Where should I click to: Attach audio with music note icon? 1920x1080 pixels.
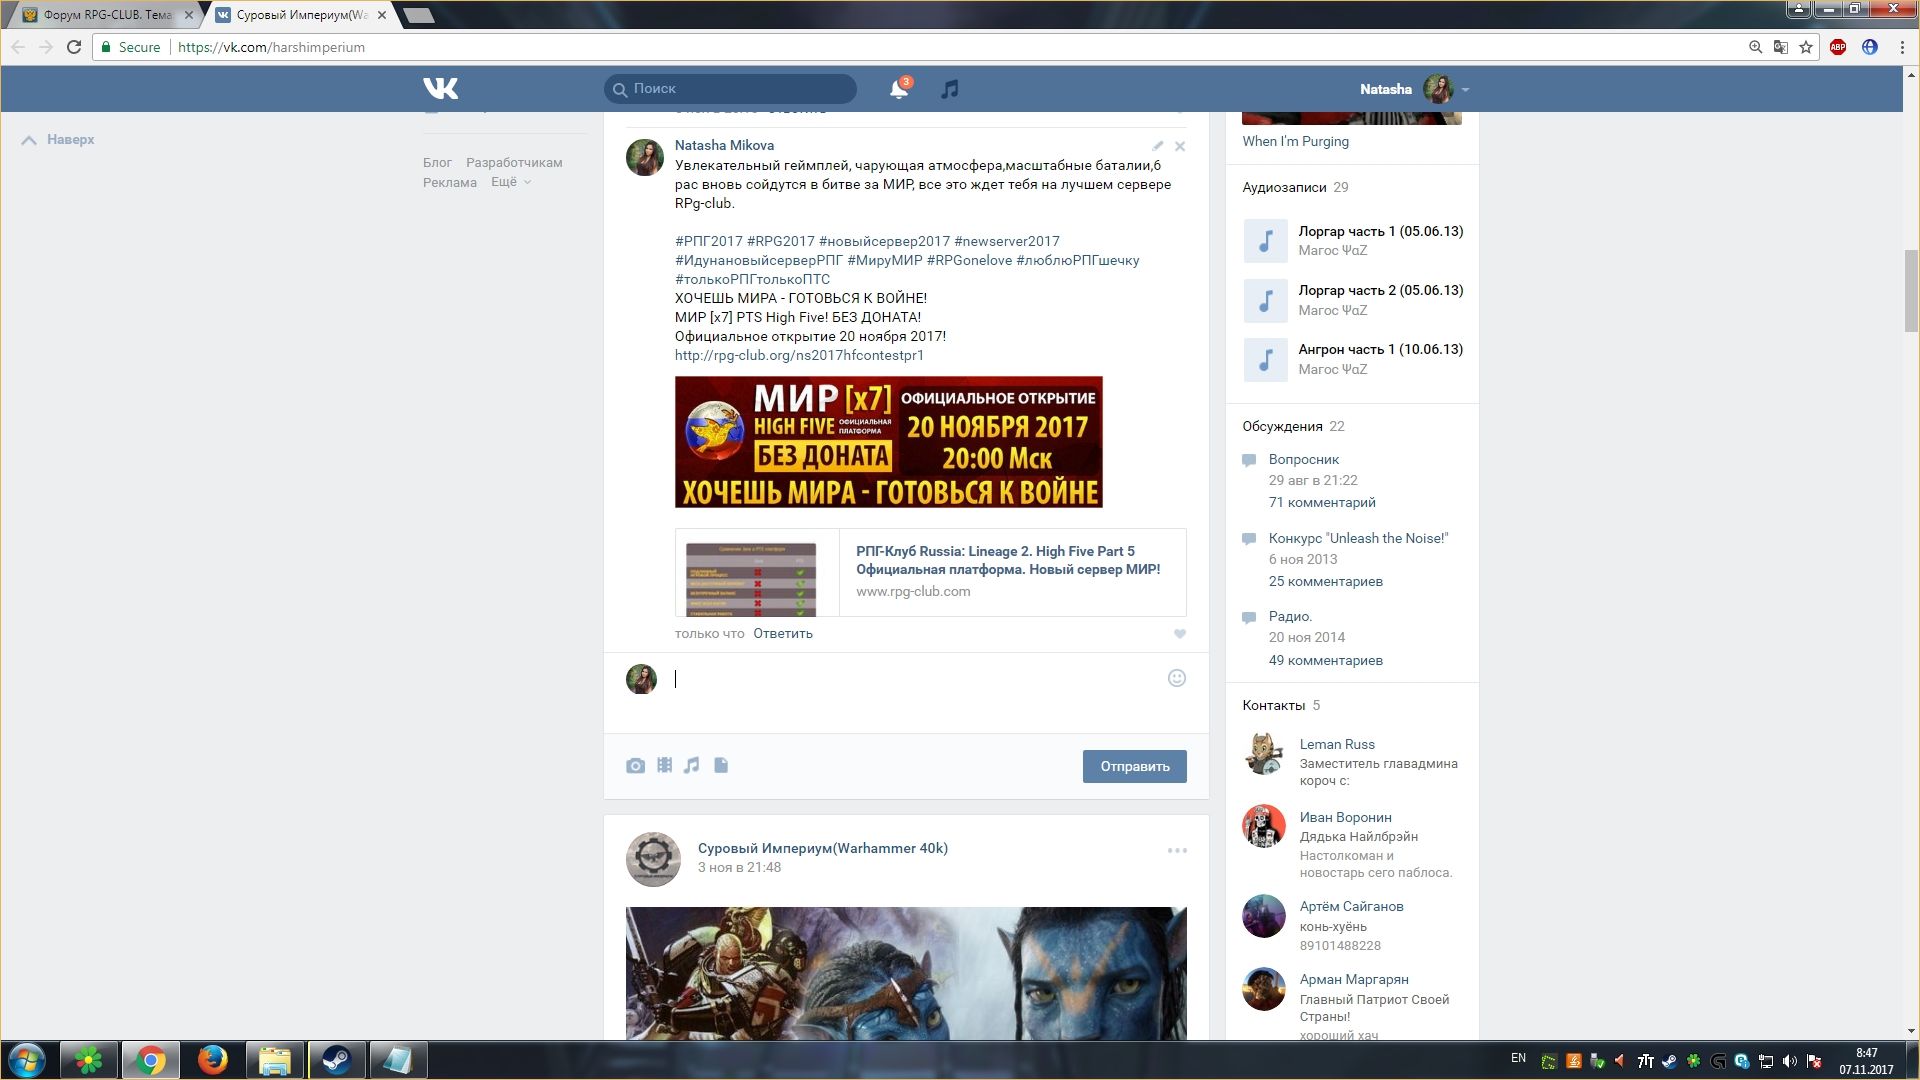pos(692,766)
